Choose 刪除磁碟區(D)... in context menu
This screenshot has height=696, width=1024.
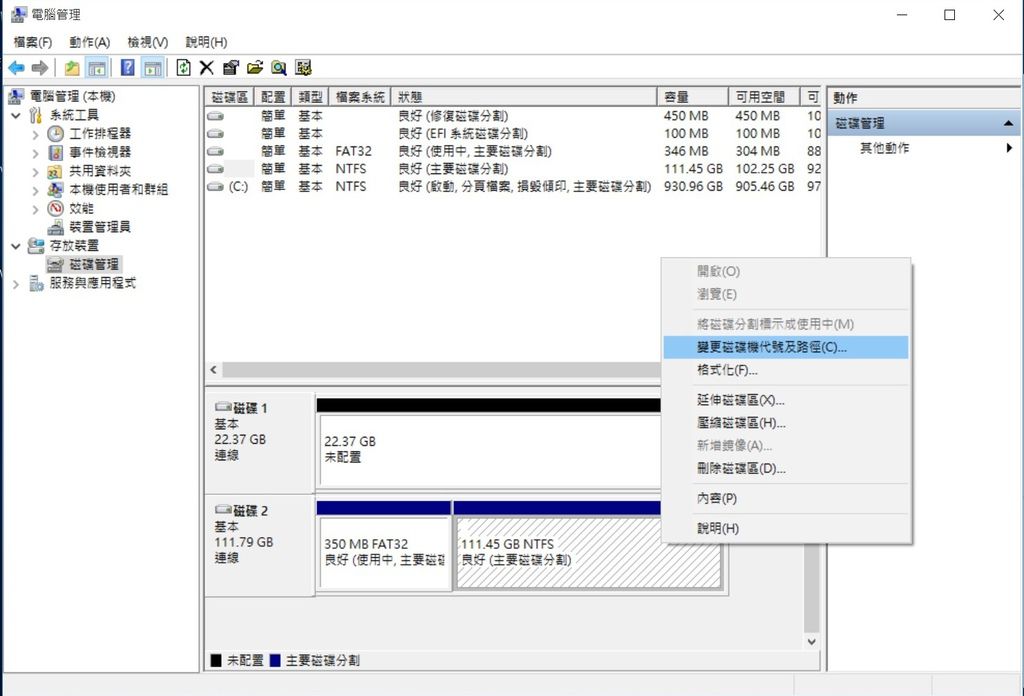tap(786, 469)
